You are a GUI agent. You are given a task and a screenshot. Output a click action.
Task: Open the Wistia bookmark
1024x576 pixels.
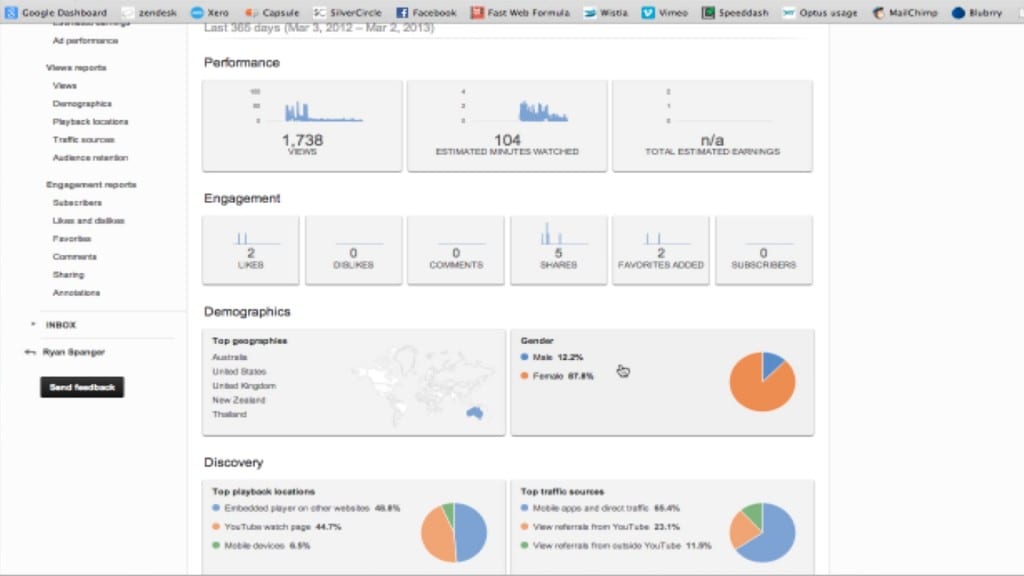[605, 12]
